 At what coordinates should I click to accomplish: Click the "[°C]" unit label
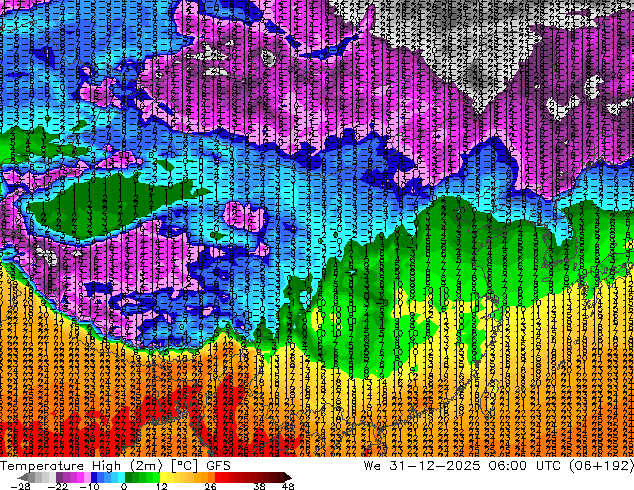tap(185, 466)
